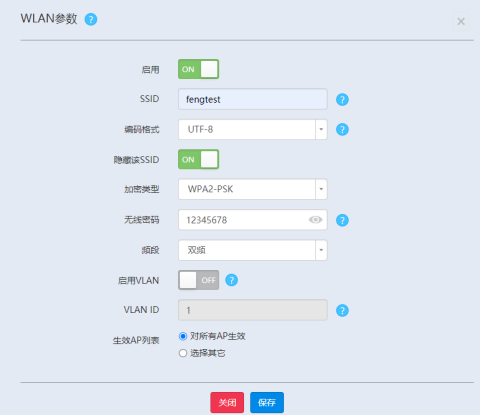
Task: Click the help icon next to SSID field
Action: (342, 99)
